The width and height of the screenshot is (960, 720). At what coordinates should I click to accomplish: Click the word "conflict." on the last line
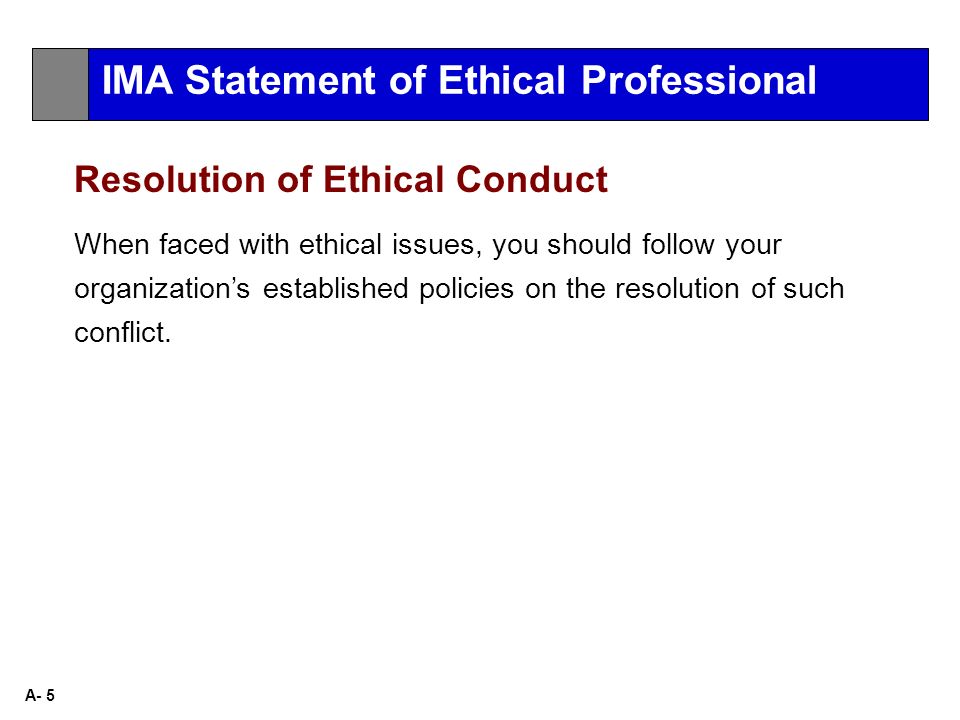tap(122, 333)
